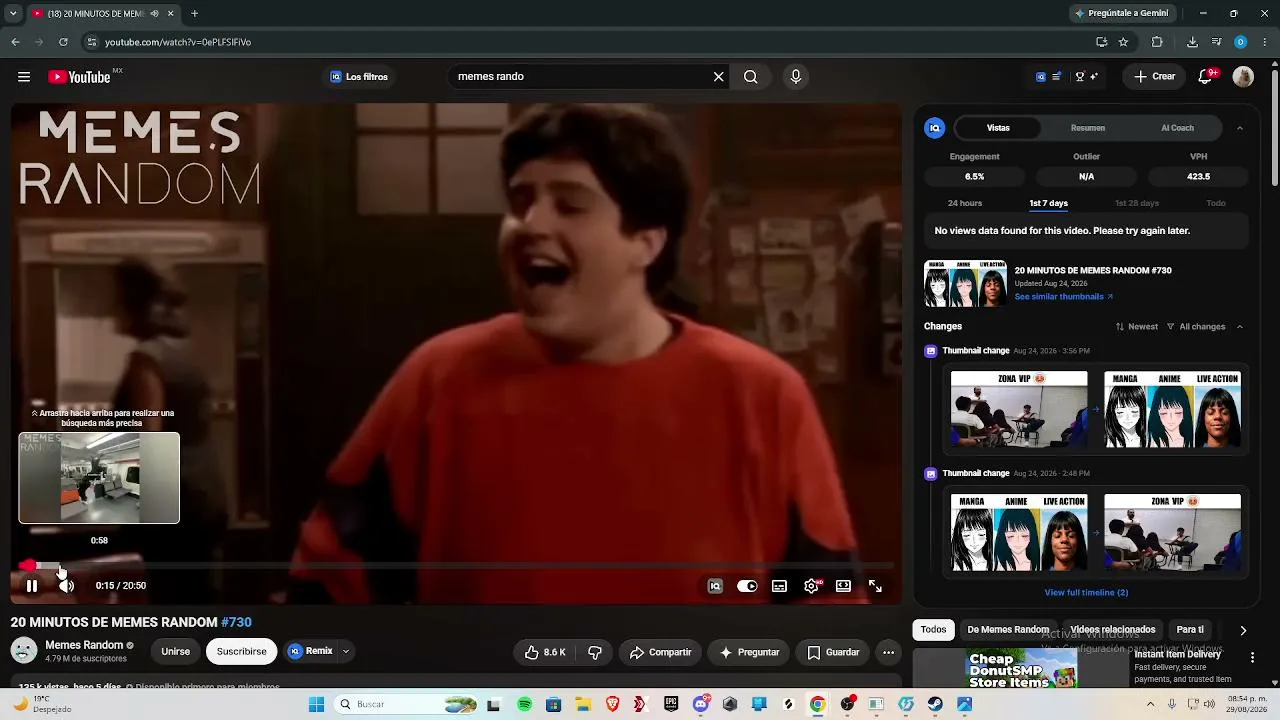Open the YouTube guide hamburger menu

point(24,77)
